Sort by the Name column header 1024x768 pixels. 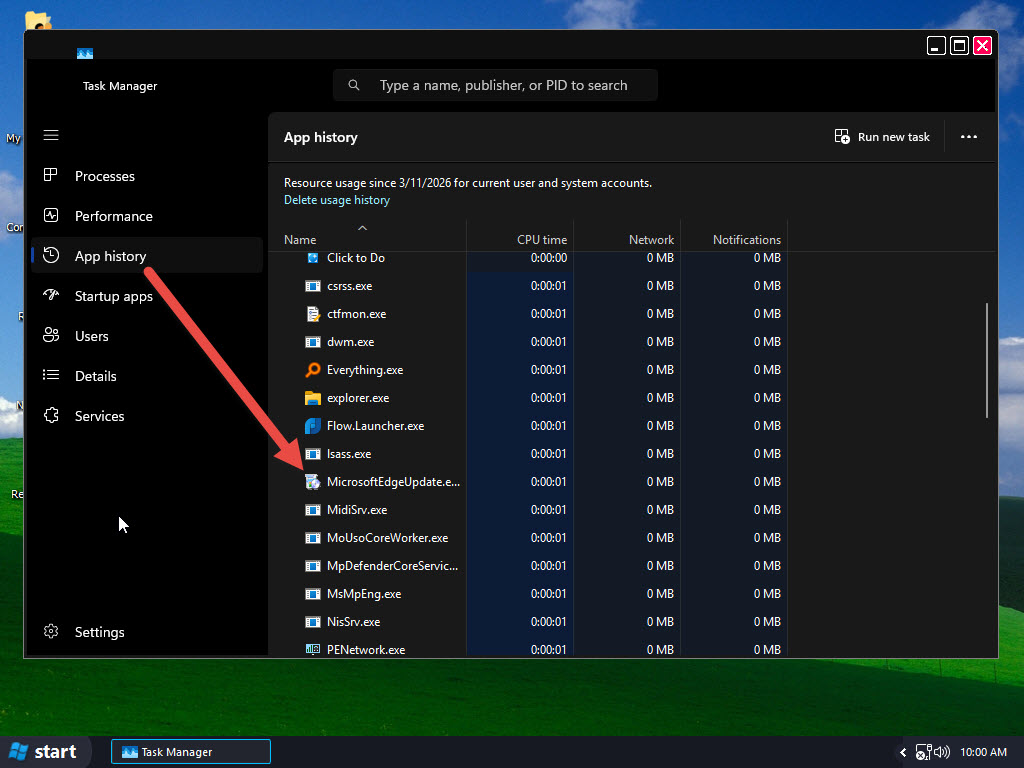(x=300, y=240)
